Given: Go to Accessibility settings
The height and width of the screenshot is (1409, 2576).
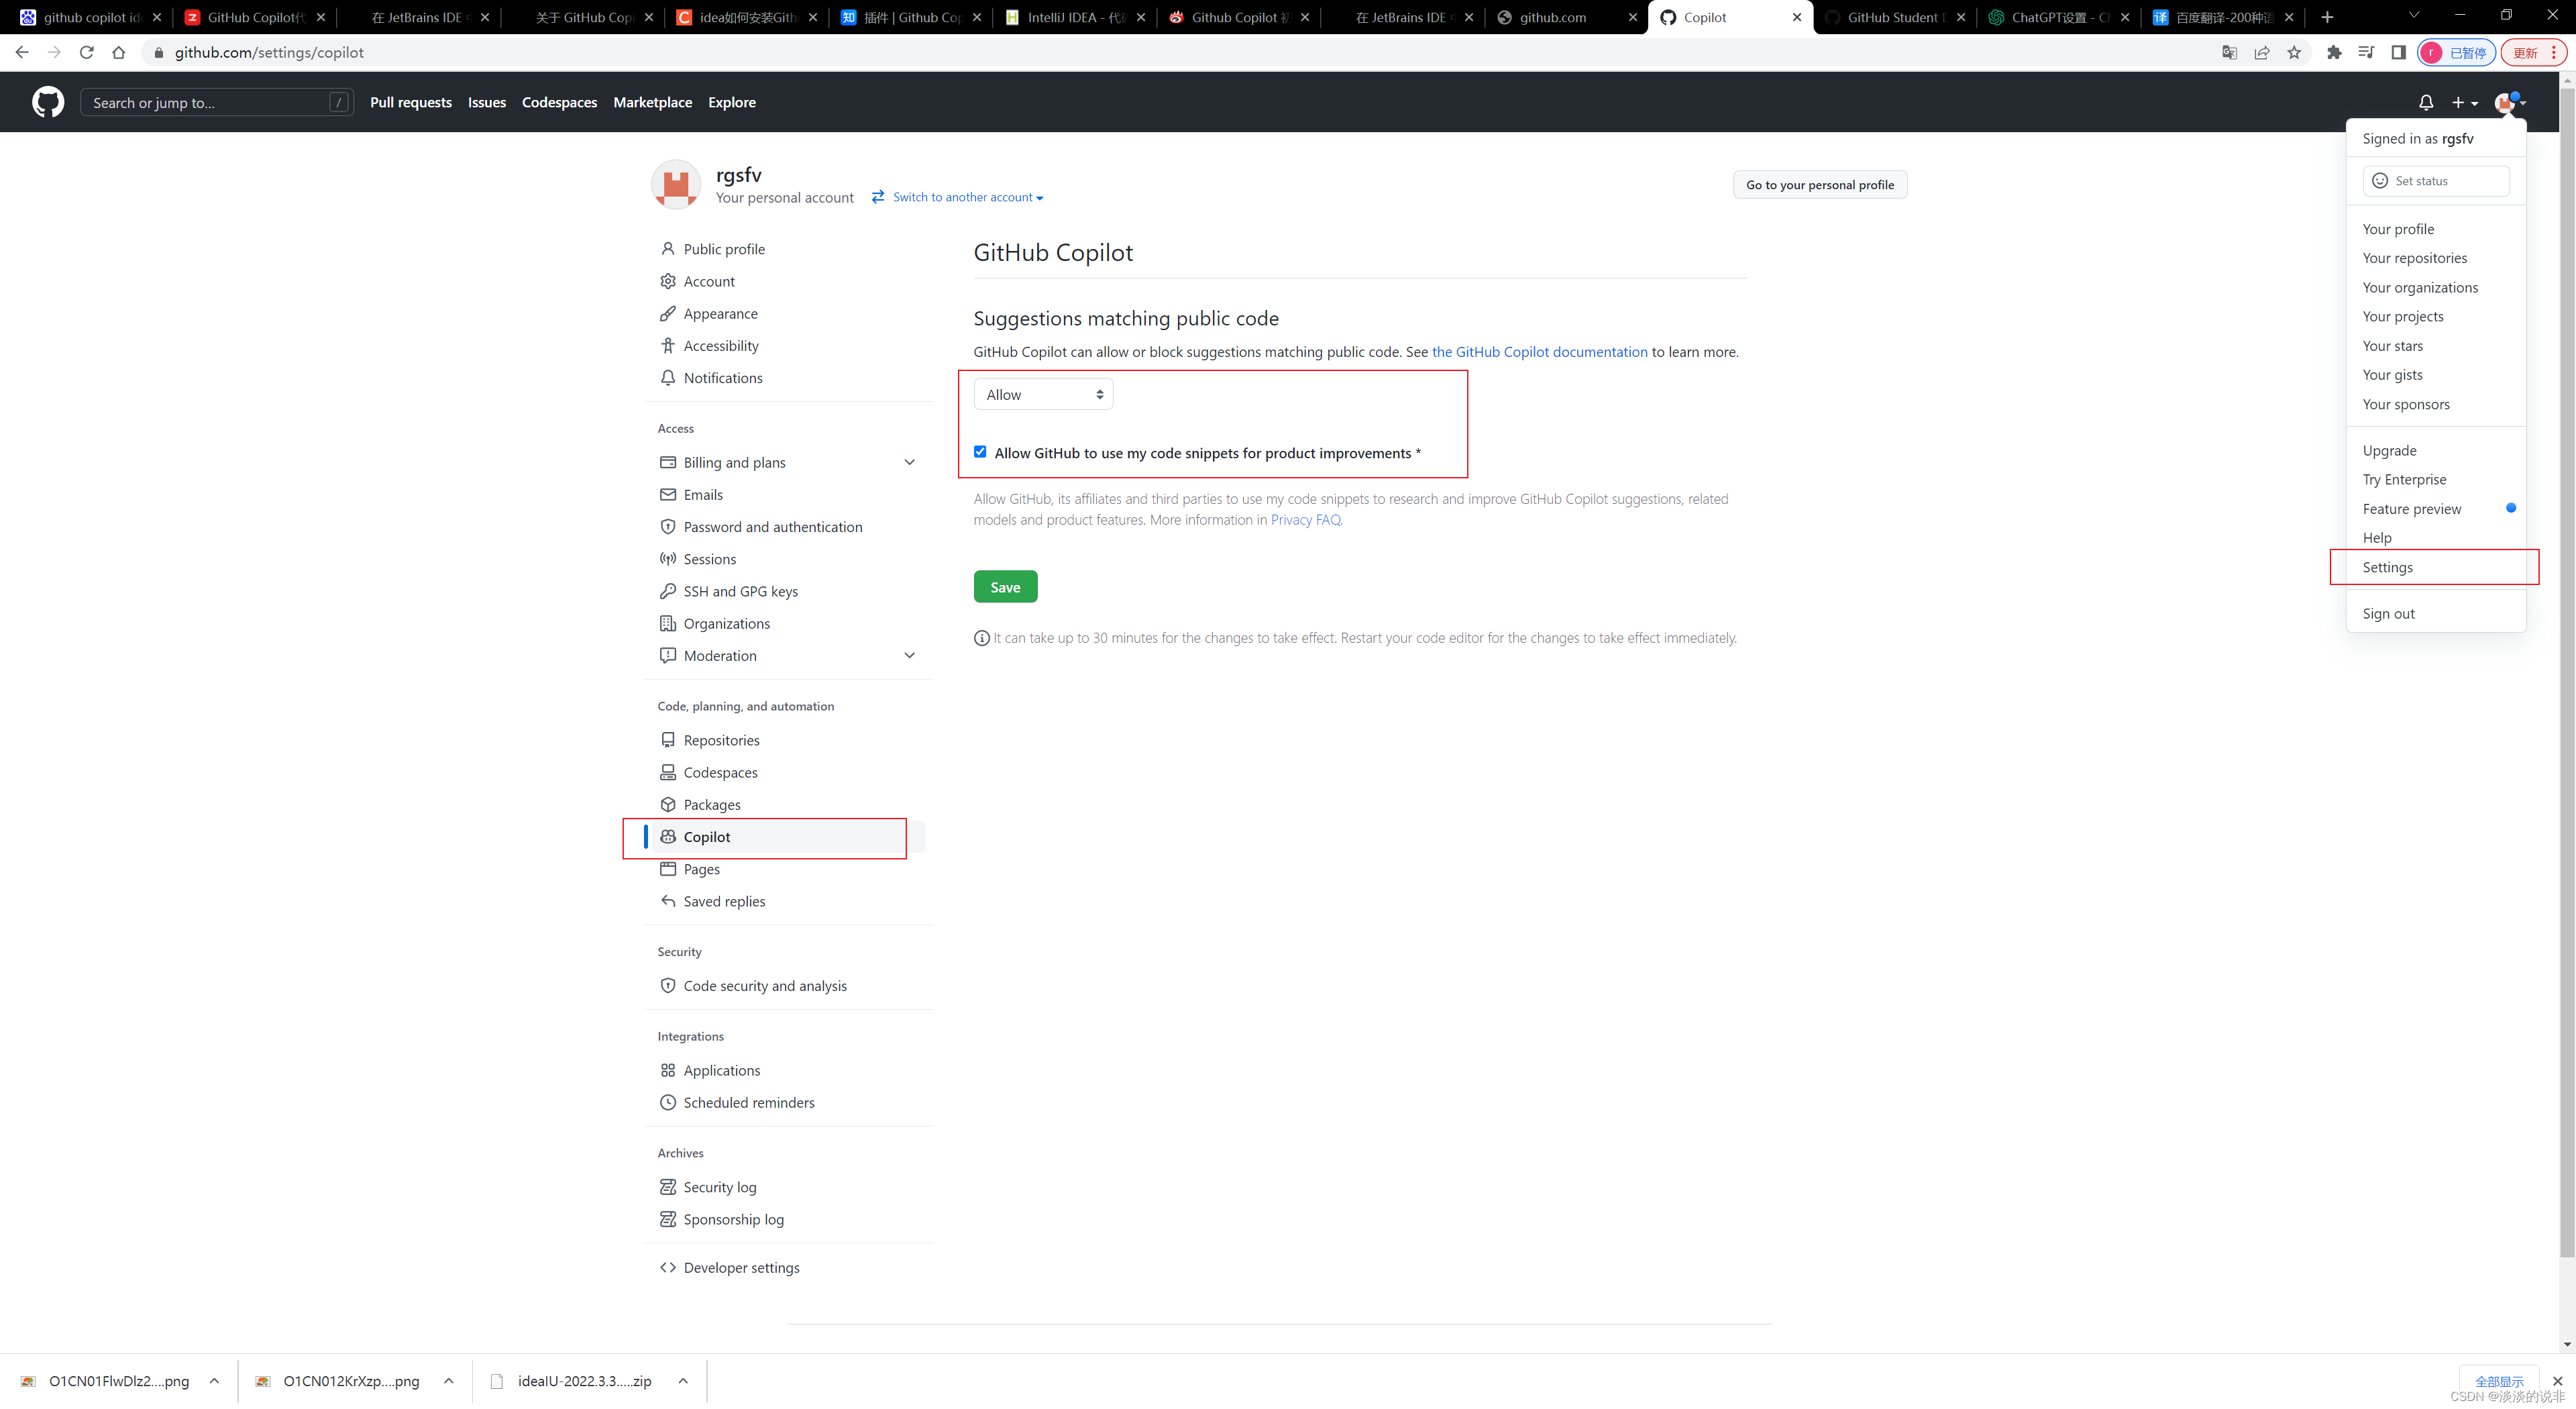Looking at the screenshot, I should (x=721, y=345).
